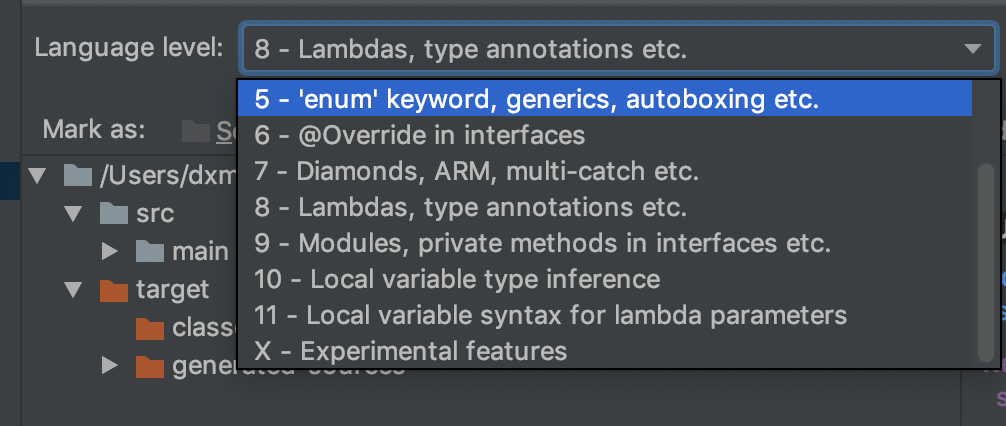Image resolution: width=1006 pixels, height=426 pixels.
Task: Pick 7 - Diamonds, ARM, multi-catch option
Action: click(604, 171)
